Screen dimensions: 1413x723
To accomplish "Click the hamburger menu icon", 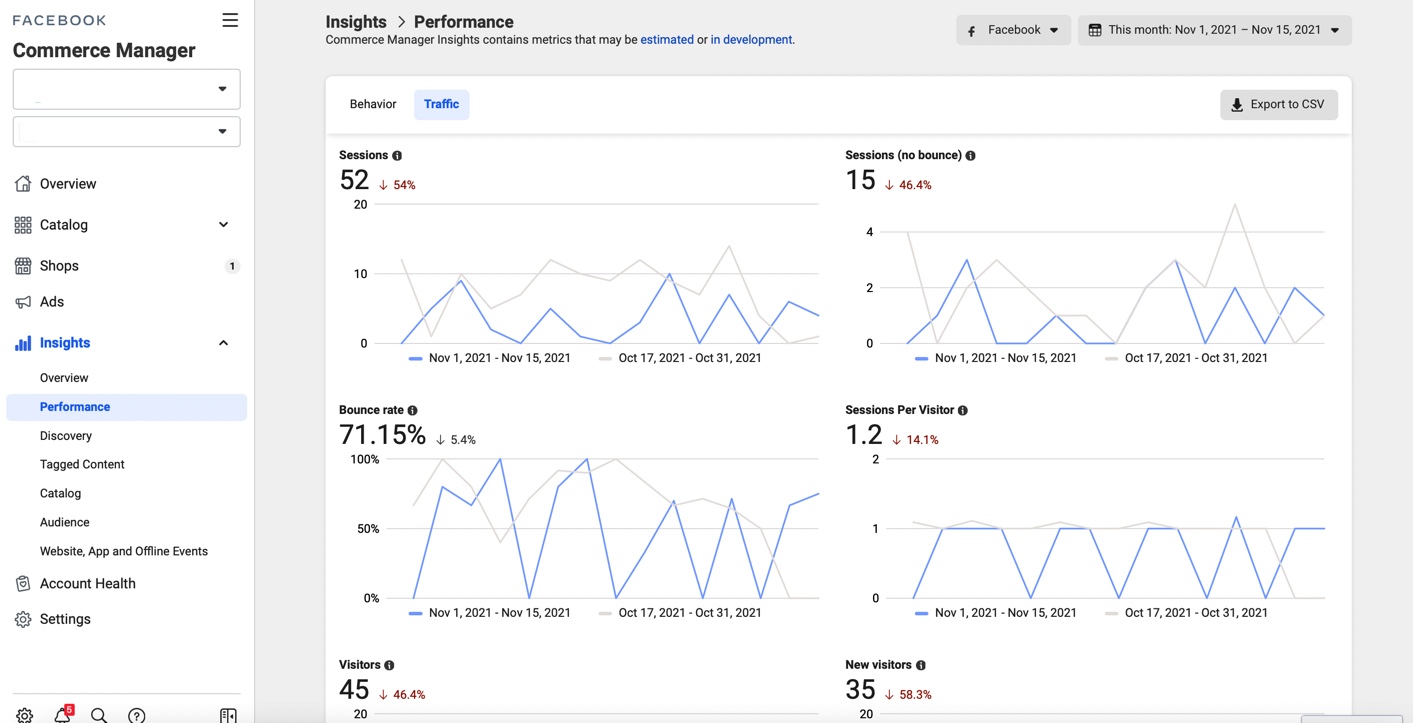I will [x=230, y=20].
